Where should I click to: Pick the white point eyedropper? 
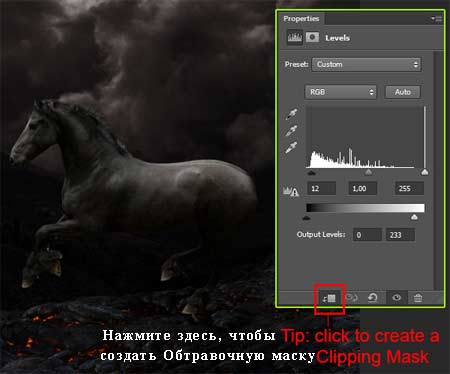291,147
